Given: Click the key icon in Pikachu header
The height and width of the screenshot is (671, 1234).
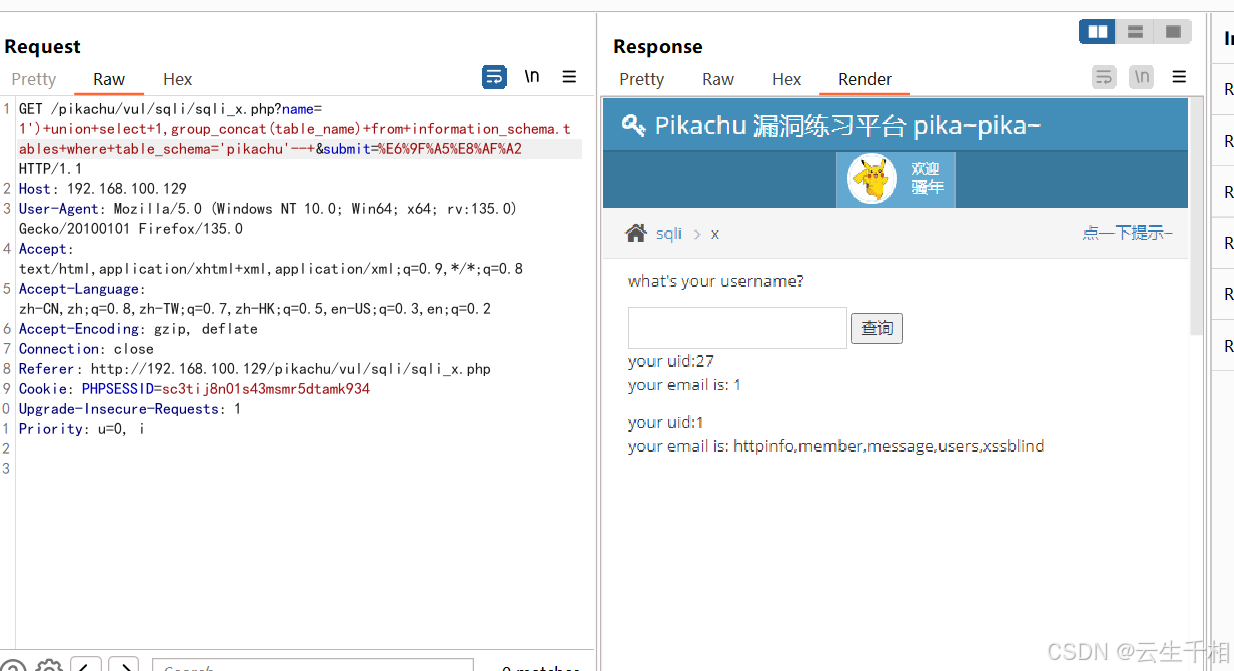Looking at the screenshot, I should (x=633, y=125).
